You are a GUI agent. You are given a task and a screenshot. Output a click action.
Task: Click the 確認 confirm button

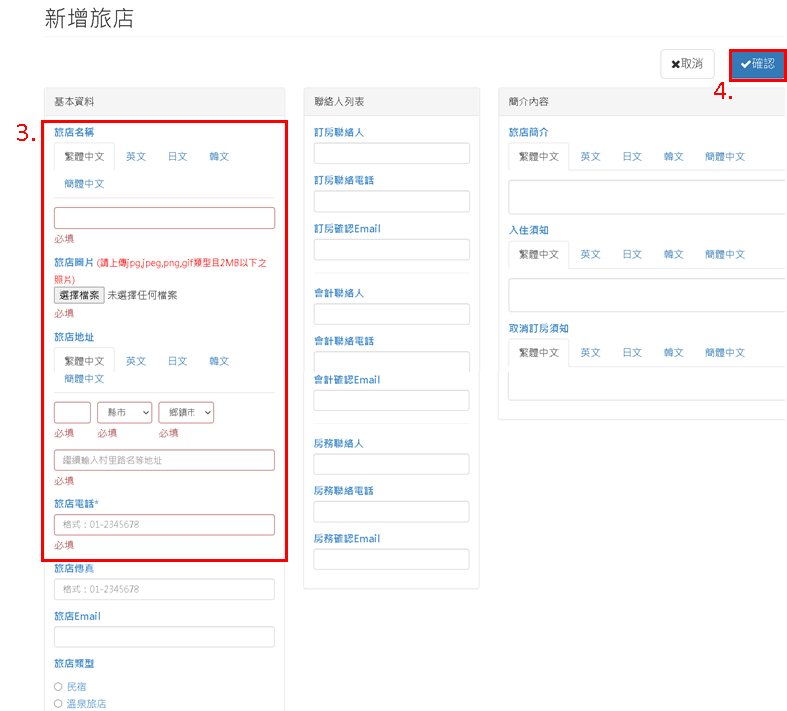(757, 64)
